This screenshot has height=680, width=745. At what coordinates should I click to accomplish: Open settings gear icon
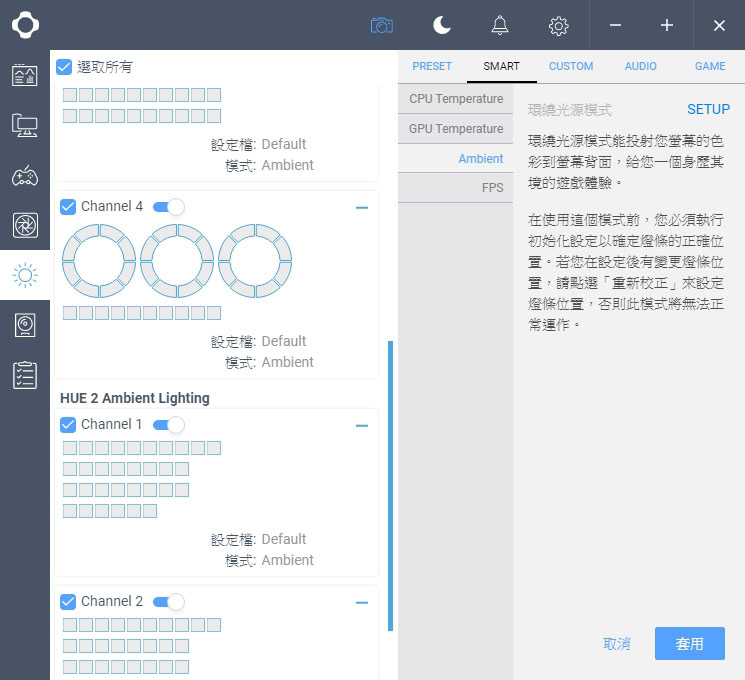tap(558, 26)
